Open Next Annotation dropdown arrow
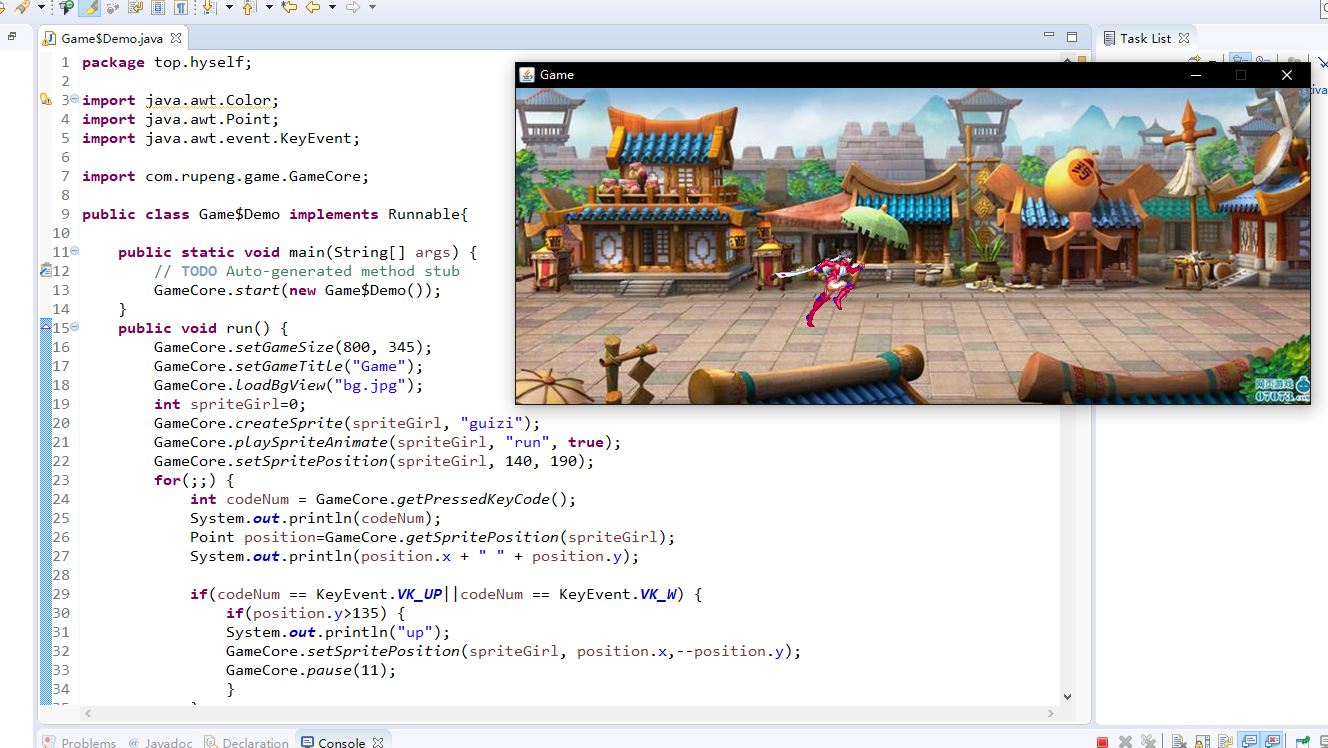The height and width of the screenshot is (748, 1328). pos(229,7)
